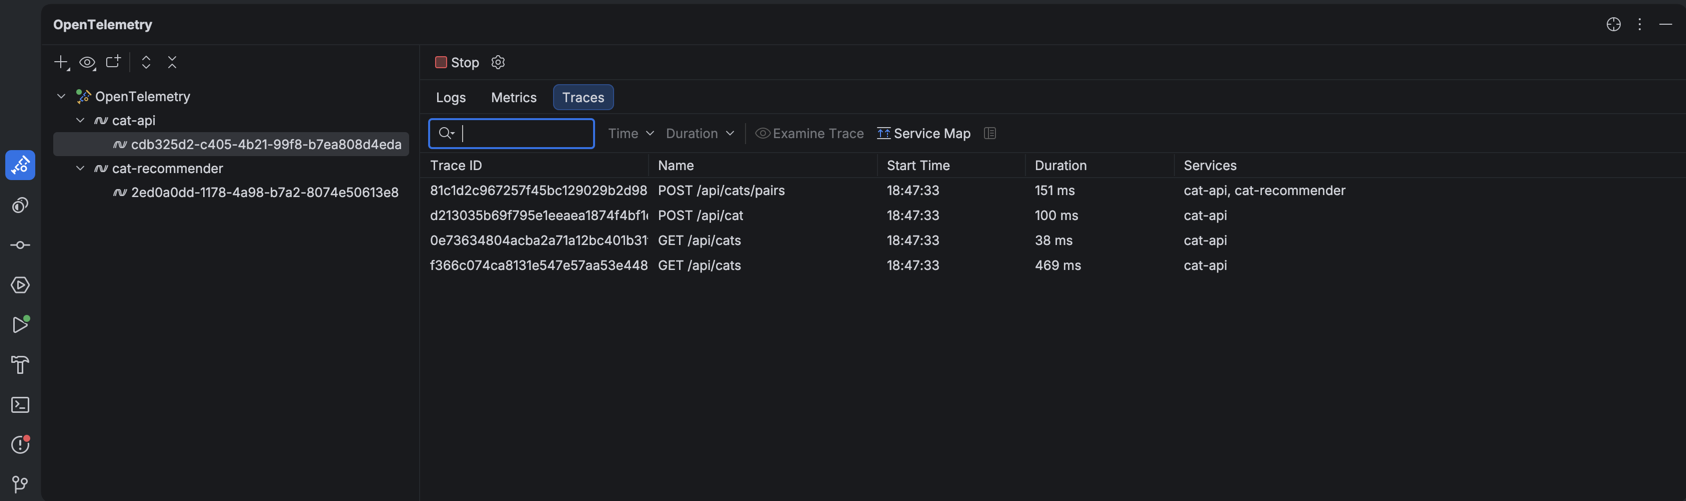Image resolution: width=1686 pixels, height=501 pixels.
Task: Collapse all tree nodes
Action: pyautogui.click(x=172, y=62)
